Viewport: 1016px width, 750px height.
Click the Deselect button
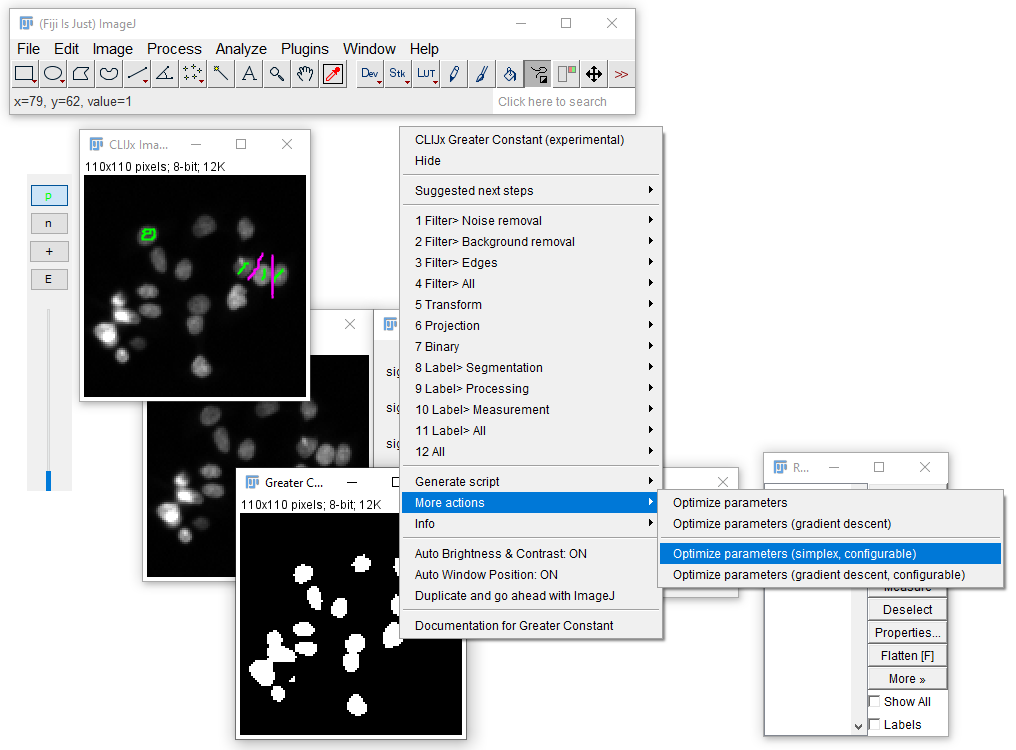[x=907, y=609]
